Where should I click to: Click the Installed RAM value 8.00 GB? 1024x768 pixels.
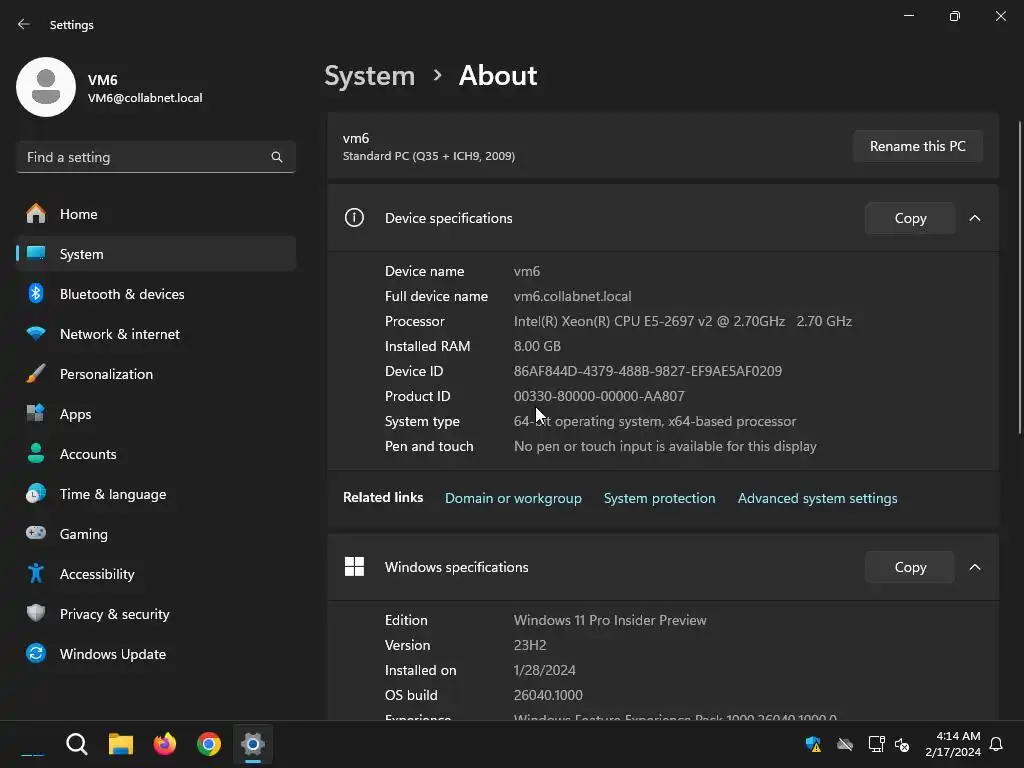(537, 346)
